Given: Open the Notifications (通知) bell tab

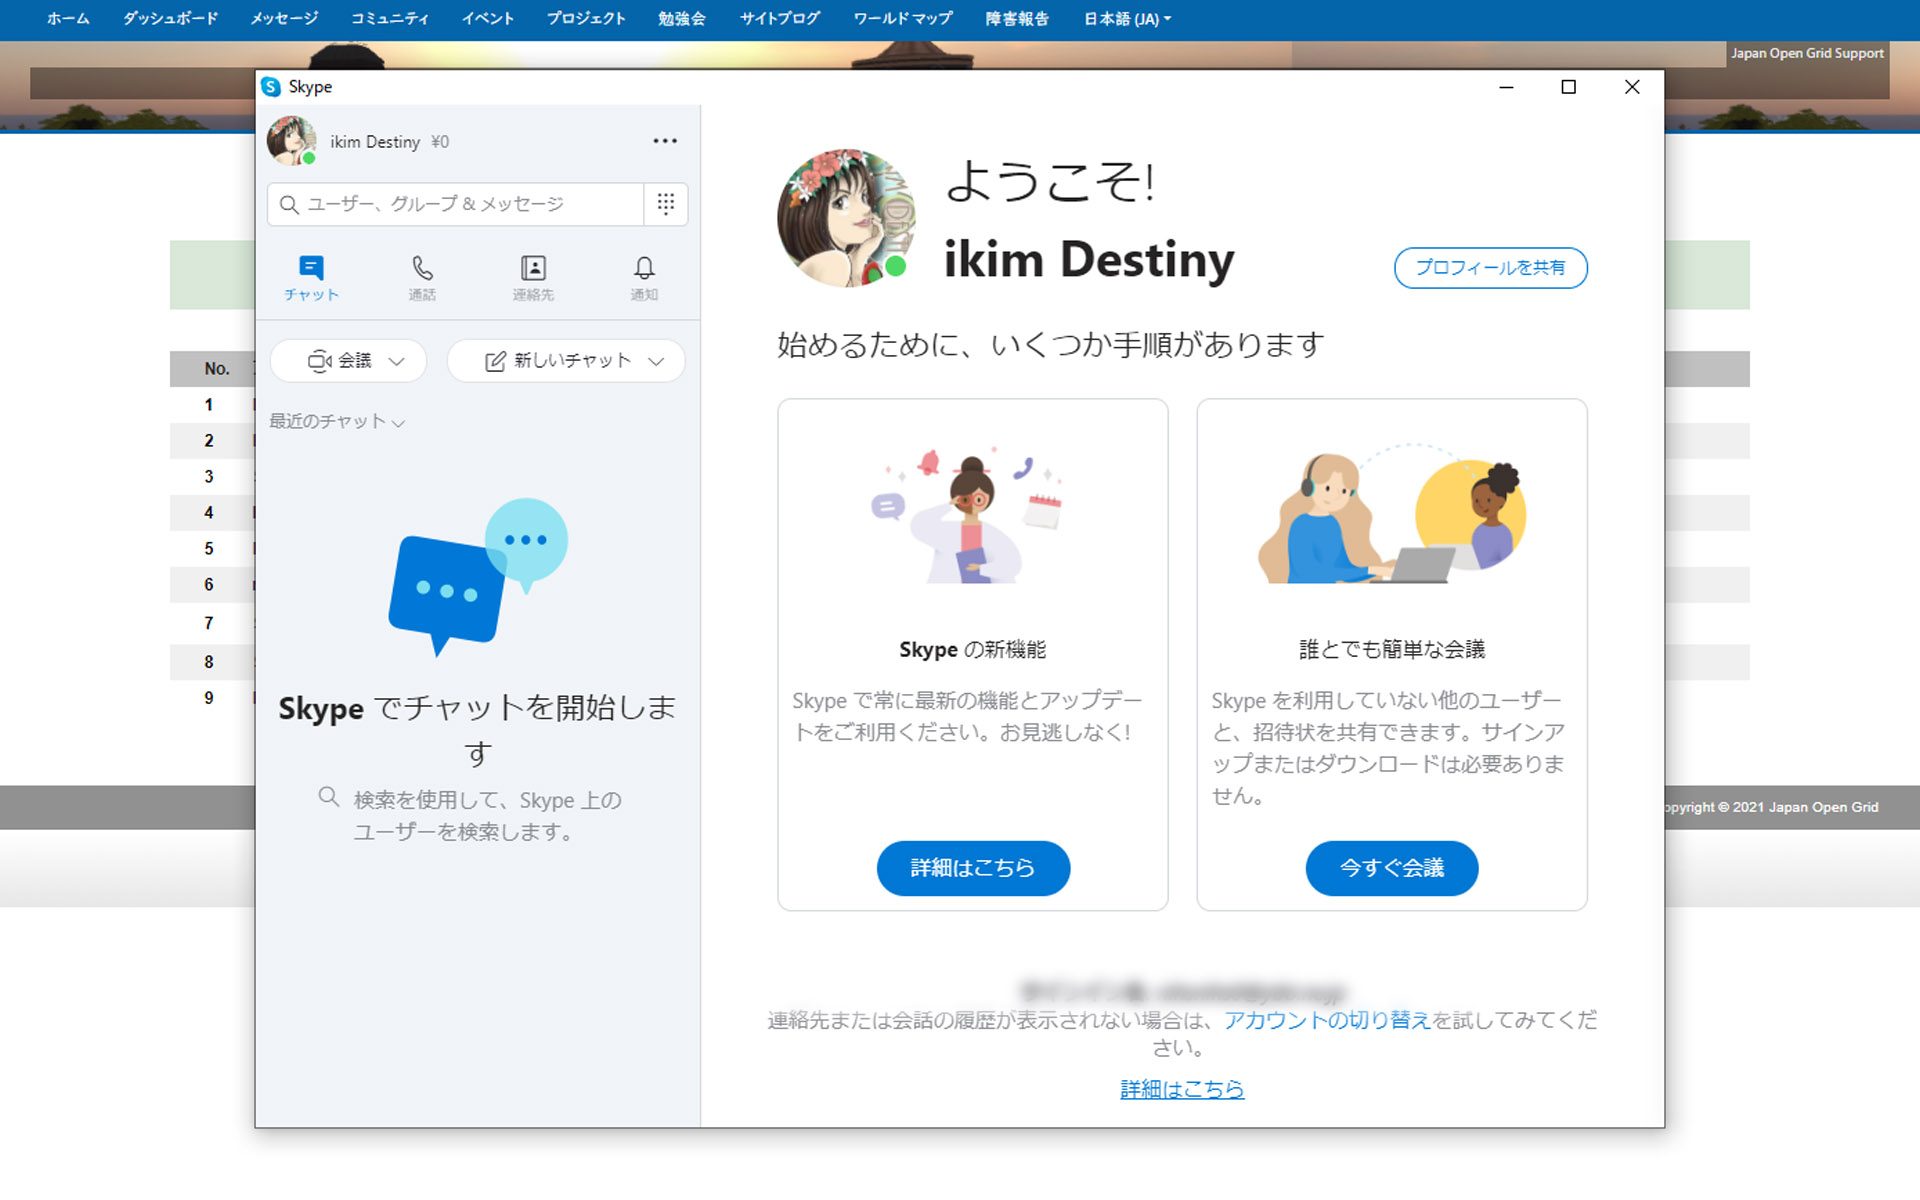Looking at the screenshot, I should pos(644,278).
